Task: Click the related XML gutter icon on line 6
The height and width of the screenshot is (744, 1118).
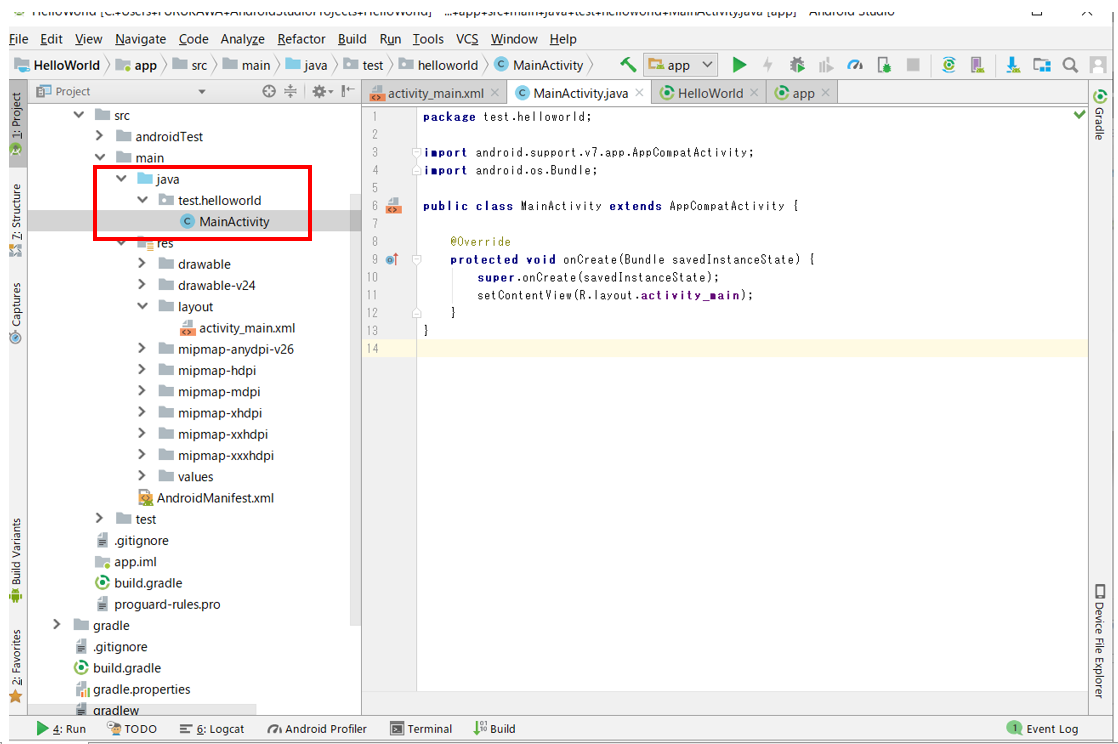Action: tap(394, 206)
